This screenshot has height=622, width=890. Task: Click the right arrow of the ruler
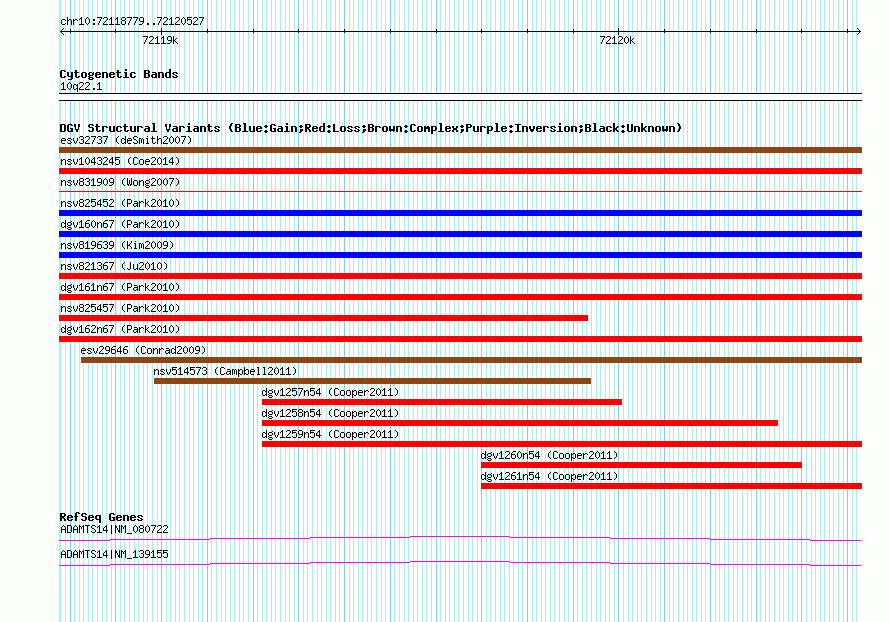(x=858, y=32)
